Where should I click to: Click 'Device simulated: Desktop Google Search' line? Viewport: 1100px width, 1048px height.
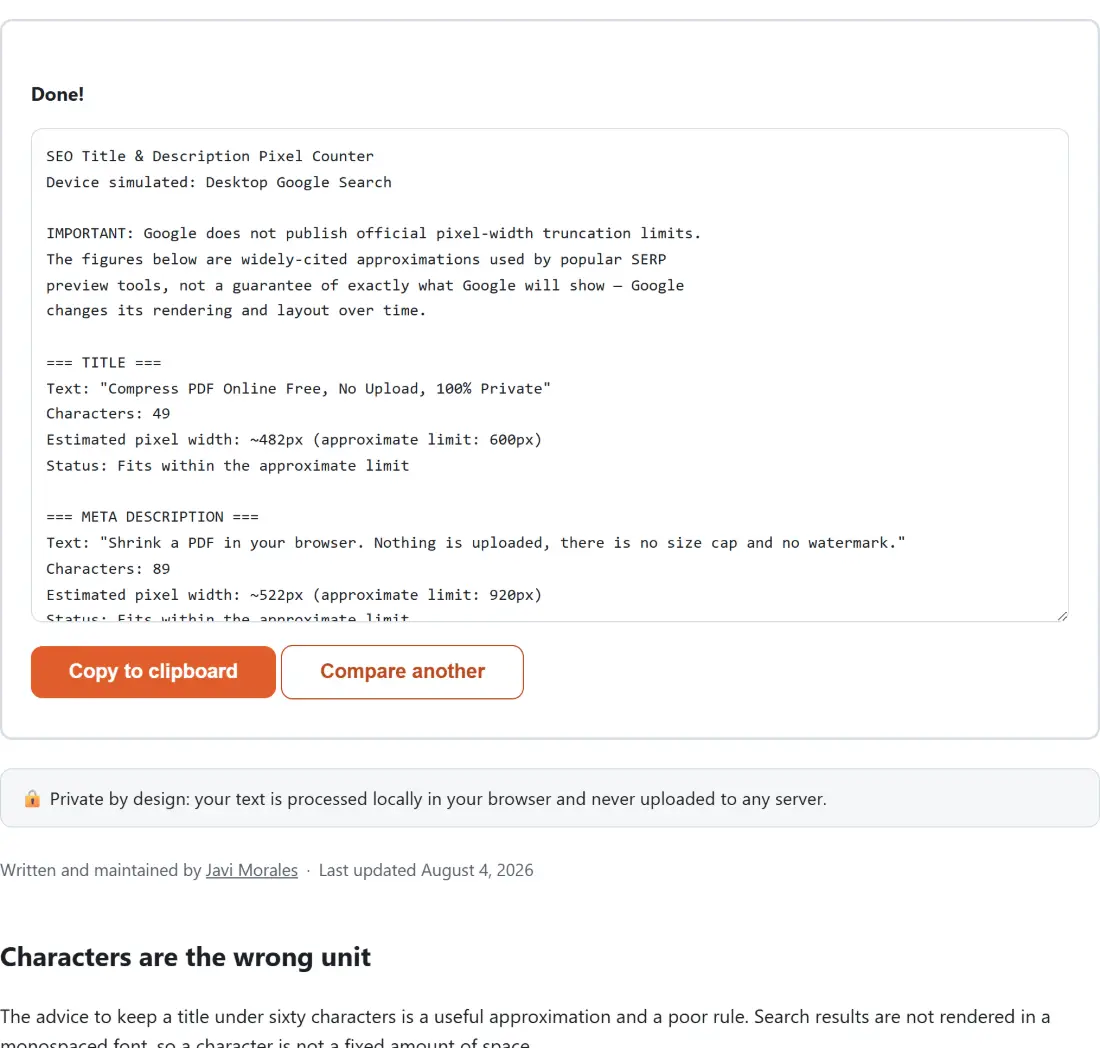coord(219,182)
